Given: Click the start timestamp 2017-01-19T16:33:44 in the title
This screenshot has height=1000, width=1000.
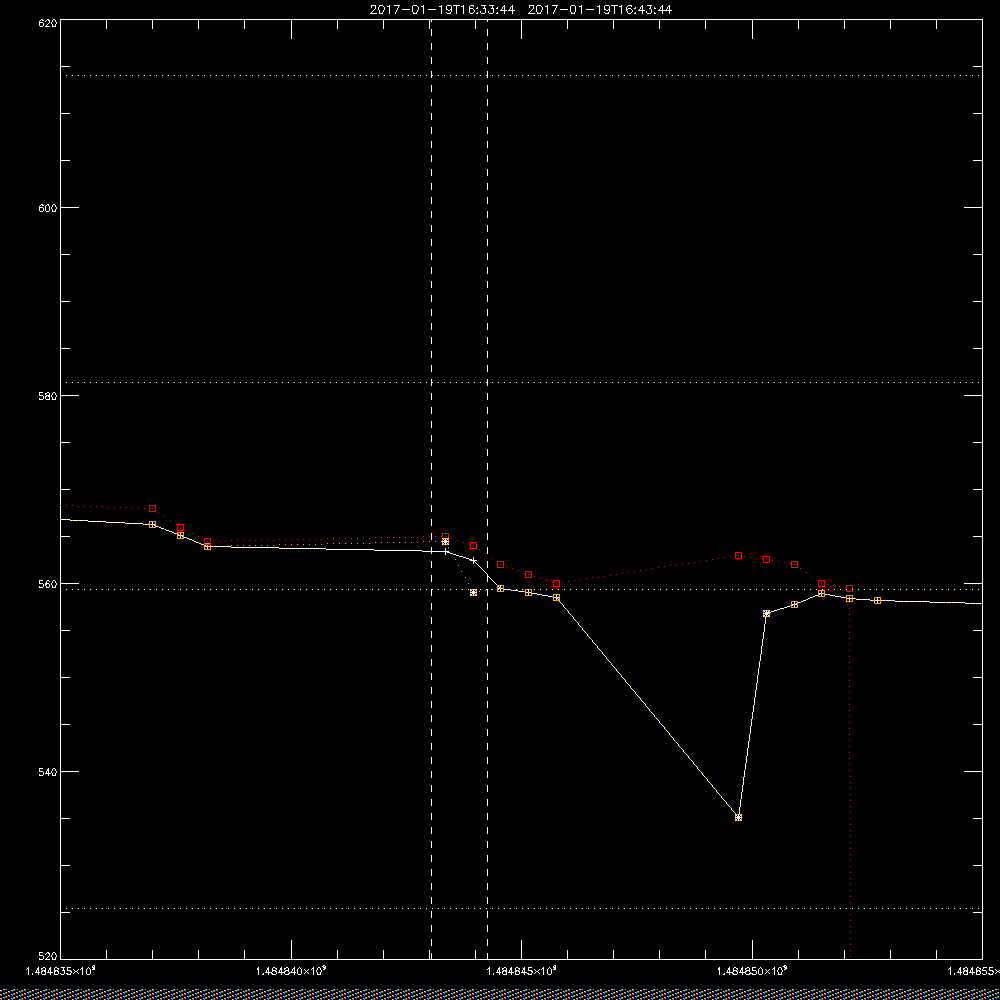Looking at the screenshot, I should click(442, 10).
